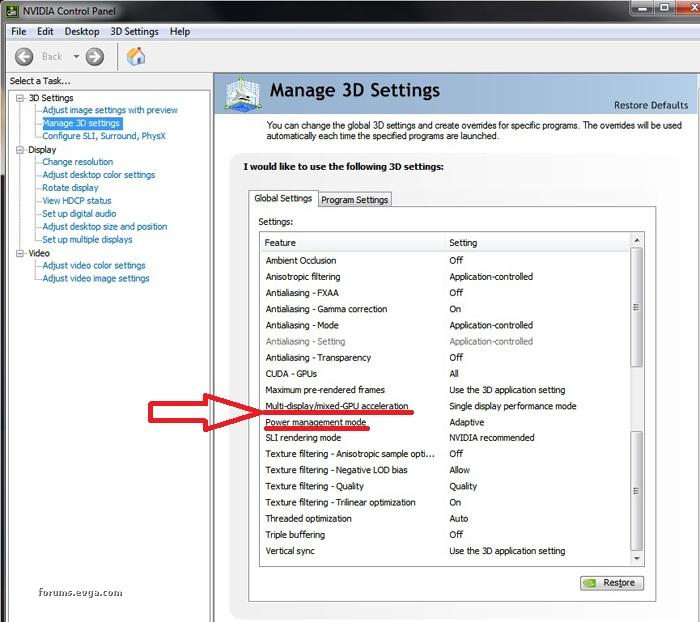
Task: Click the Manage 3D Settings header icon
Action: pyautogui.click(x=242, y=94)
